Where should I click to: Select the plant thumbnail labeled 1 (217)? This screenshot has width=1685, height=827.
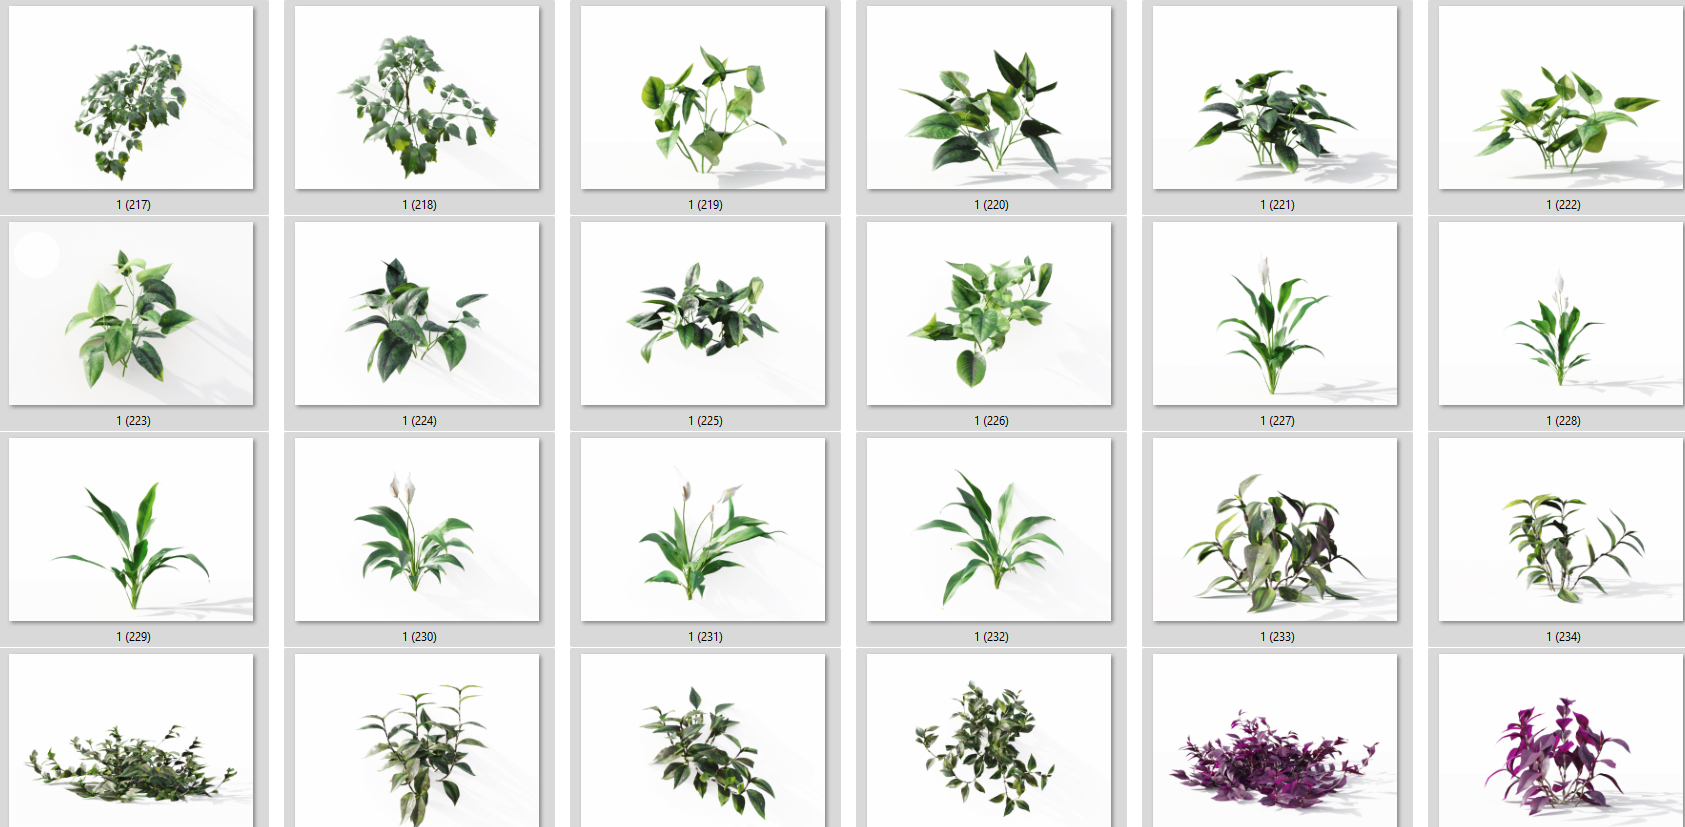click(131, 97)
